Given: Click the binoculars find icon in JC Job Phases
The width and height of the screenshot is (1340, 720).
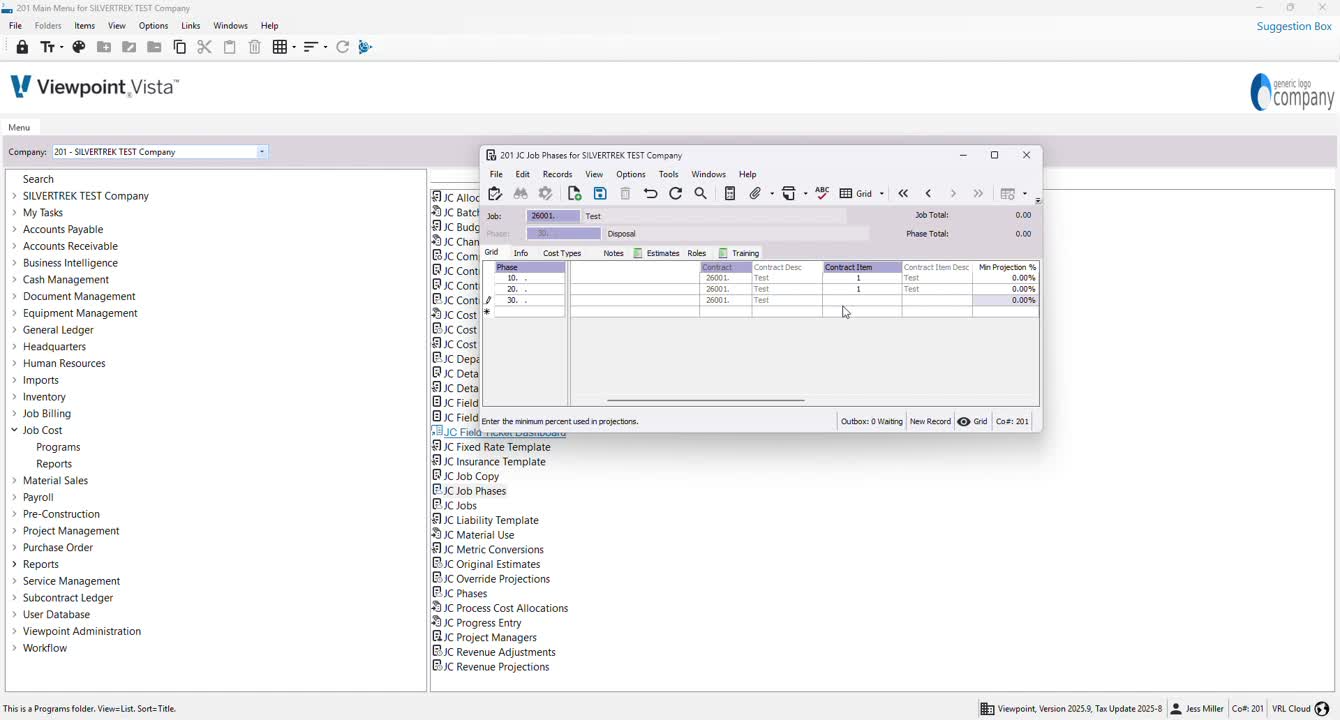Looking at the screenshot, I should tap(521, 194).
